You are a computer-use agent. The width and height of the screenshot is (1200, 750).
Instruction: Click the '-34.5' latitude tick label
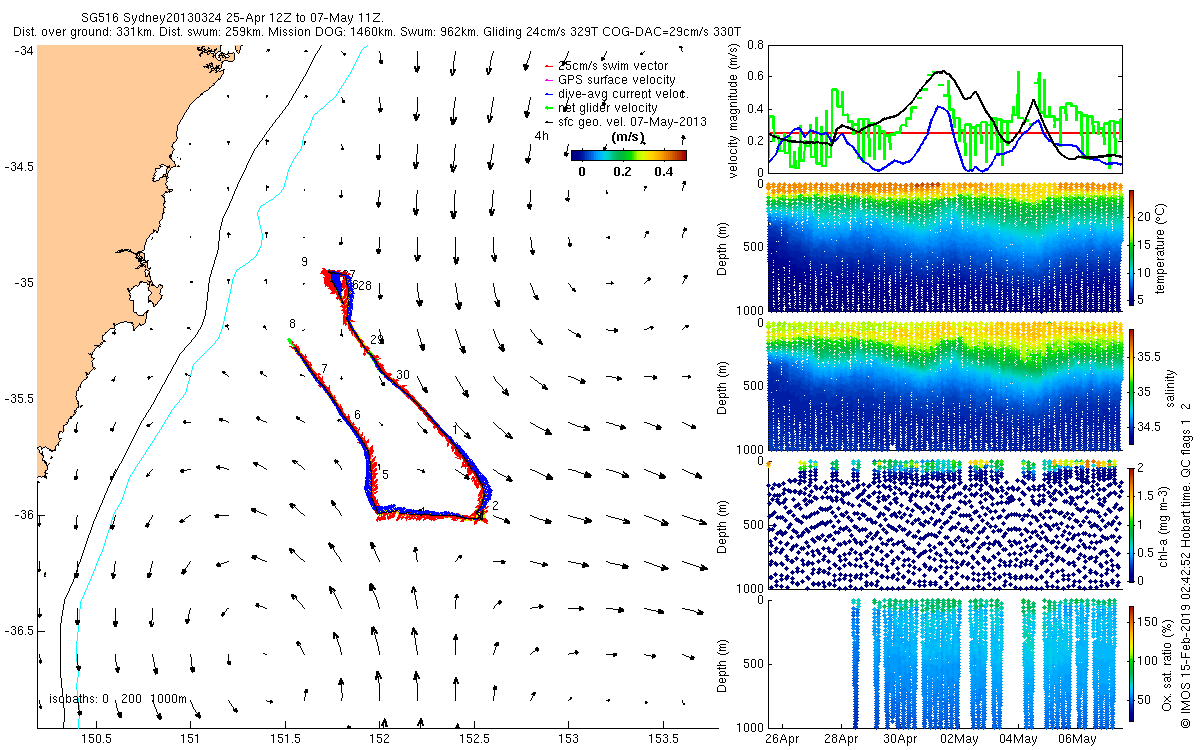pos(18,166)
